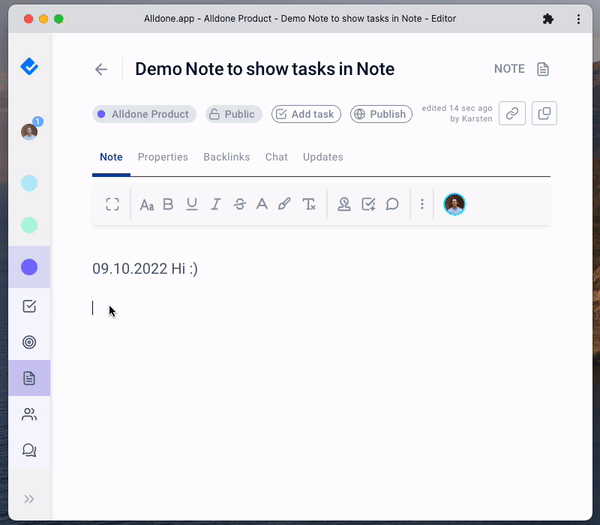
Task: Go back with the left arrow
Action: pos(101,69)
